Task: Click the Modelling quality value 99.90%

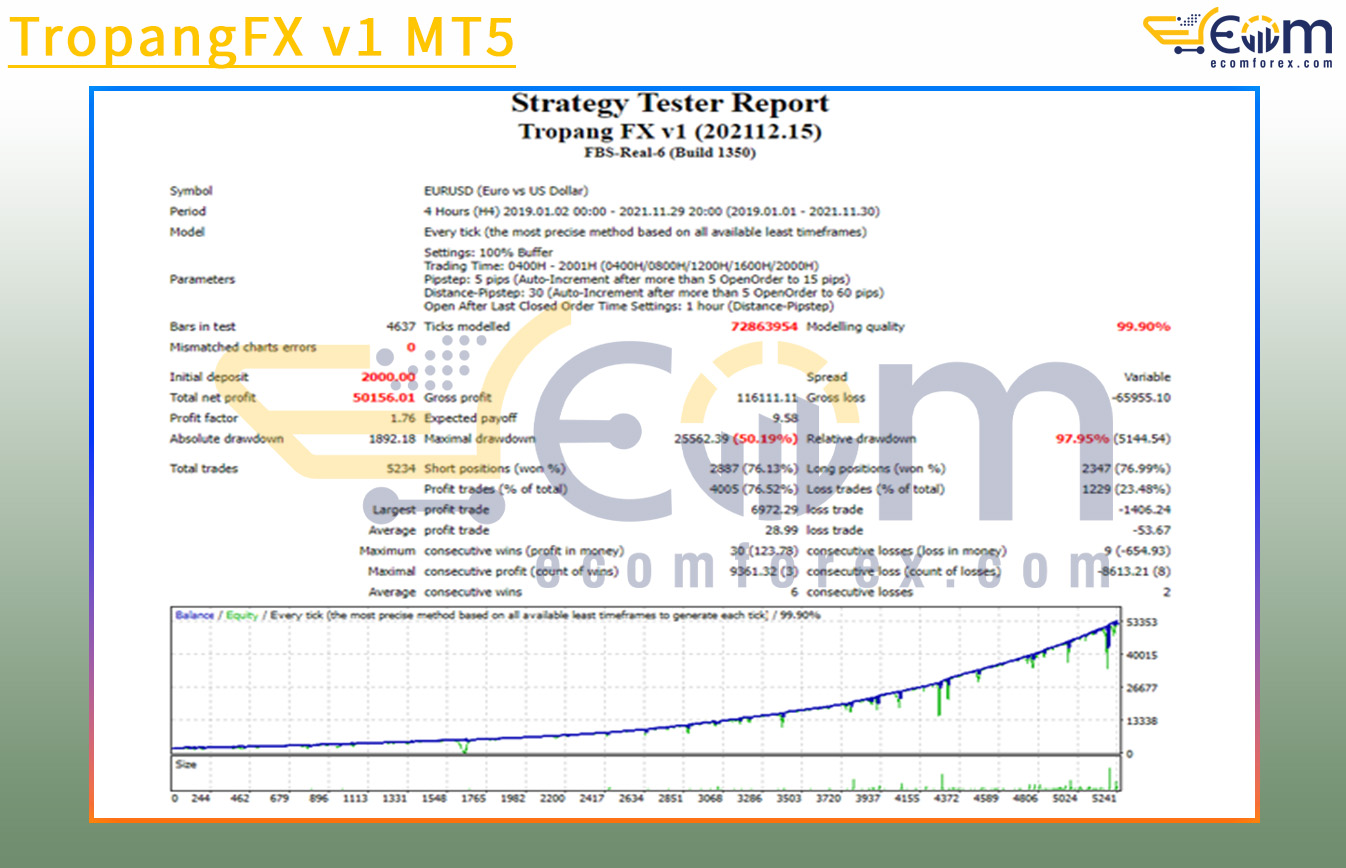Action: tap(1143, 327)
